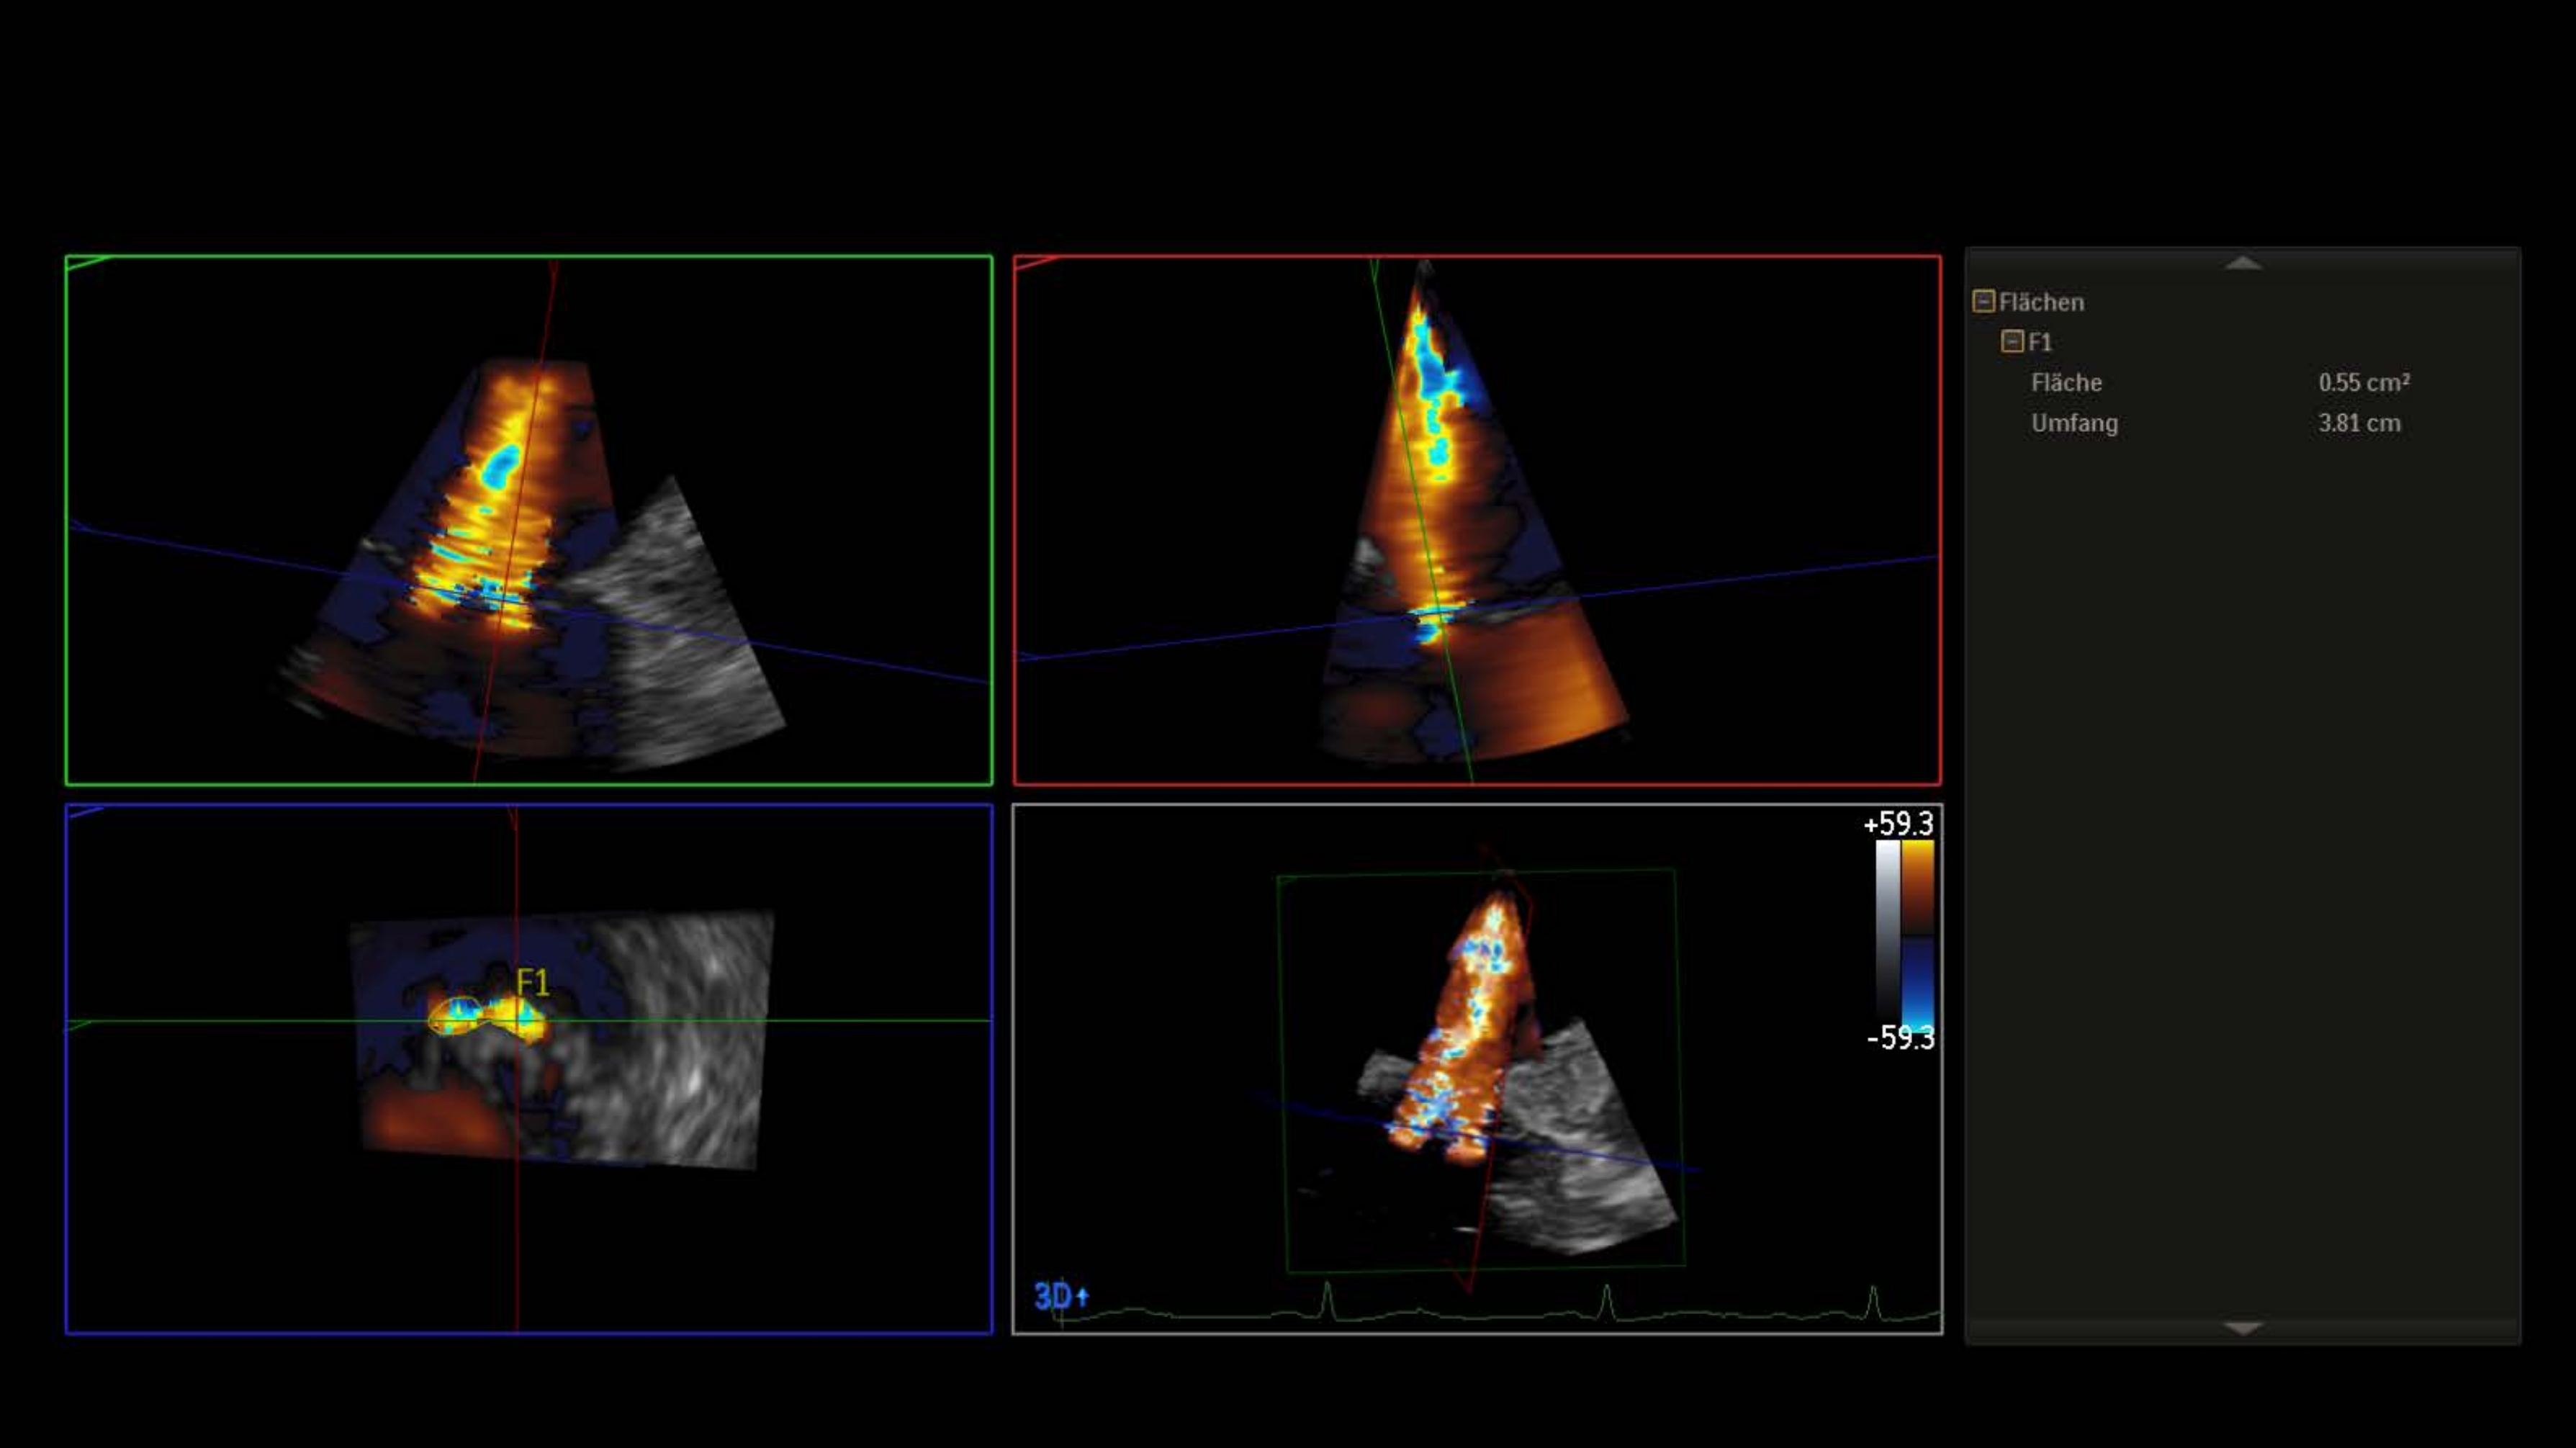Viewport: 2576px width, 1448px height.
Task: Click the red axis handle atop green pane
Action: [553, 268]
